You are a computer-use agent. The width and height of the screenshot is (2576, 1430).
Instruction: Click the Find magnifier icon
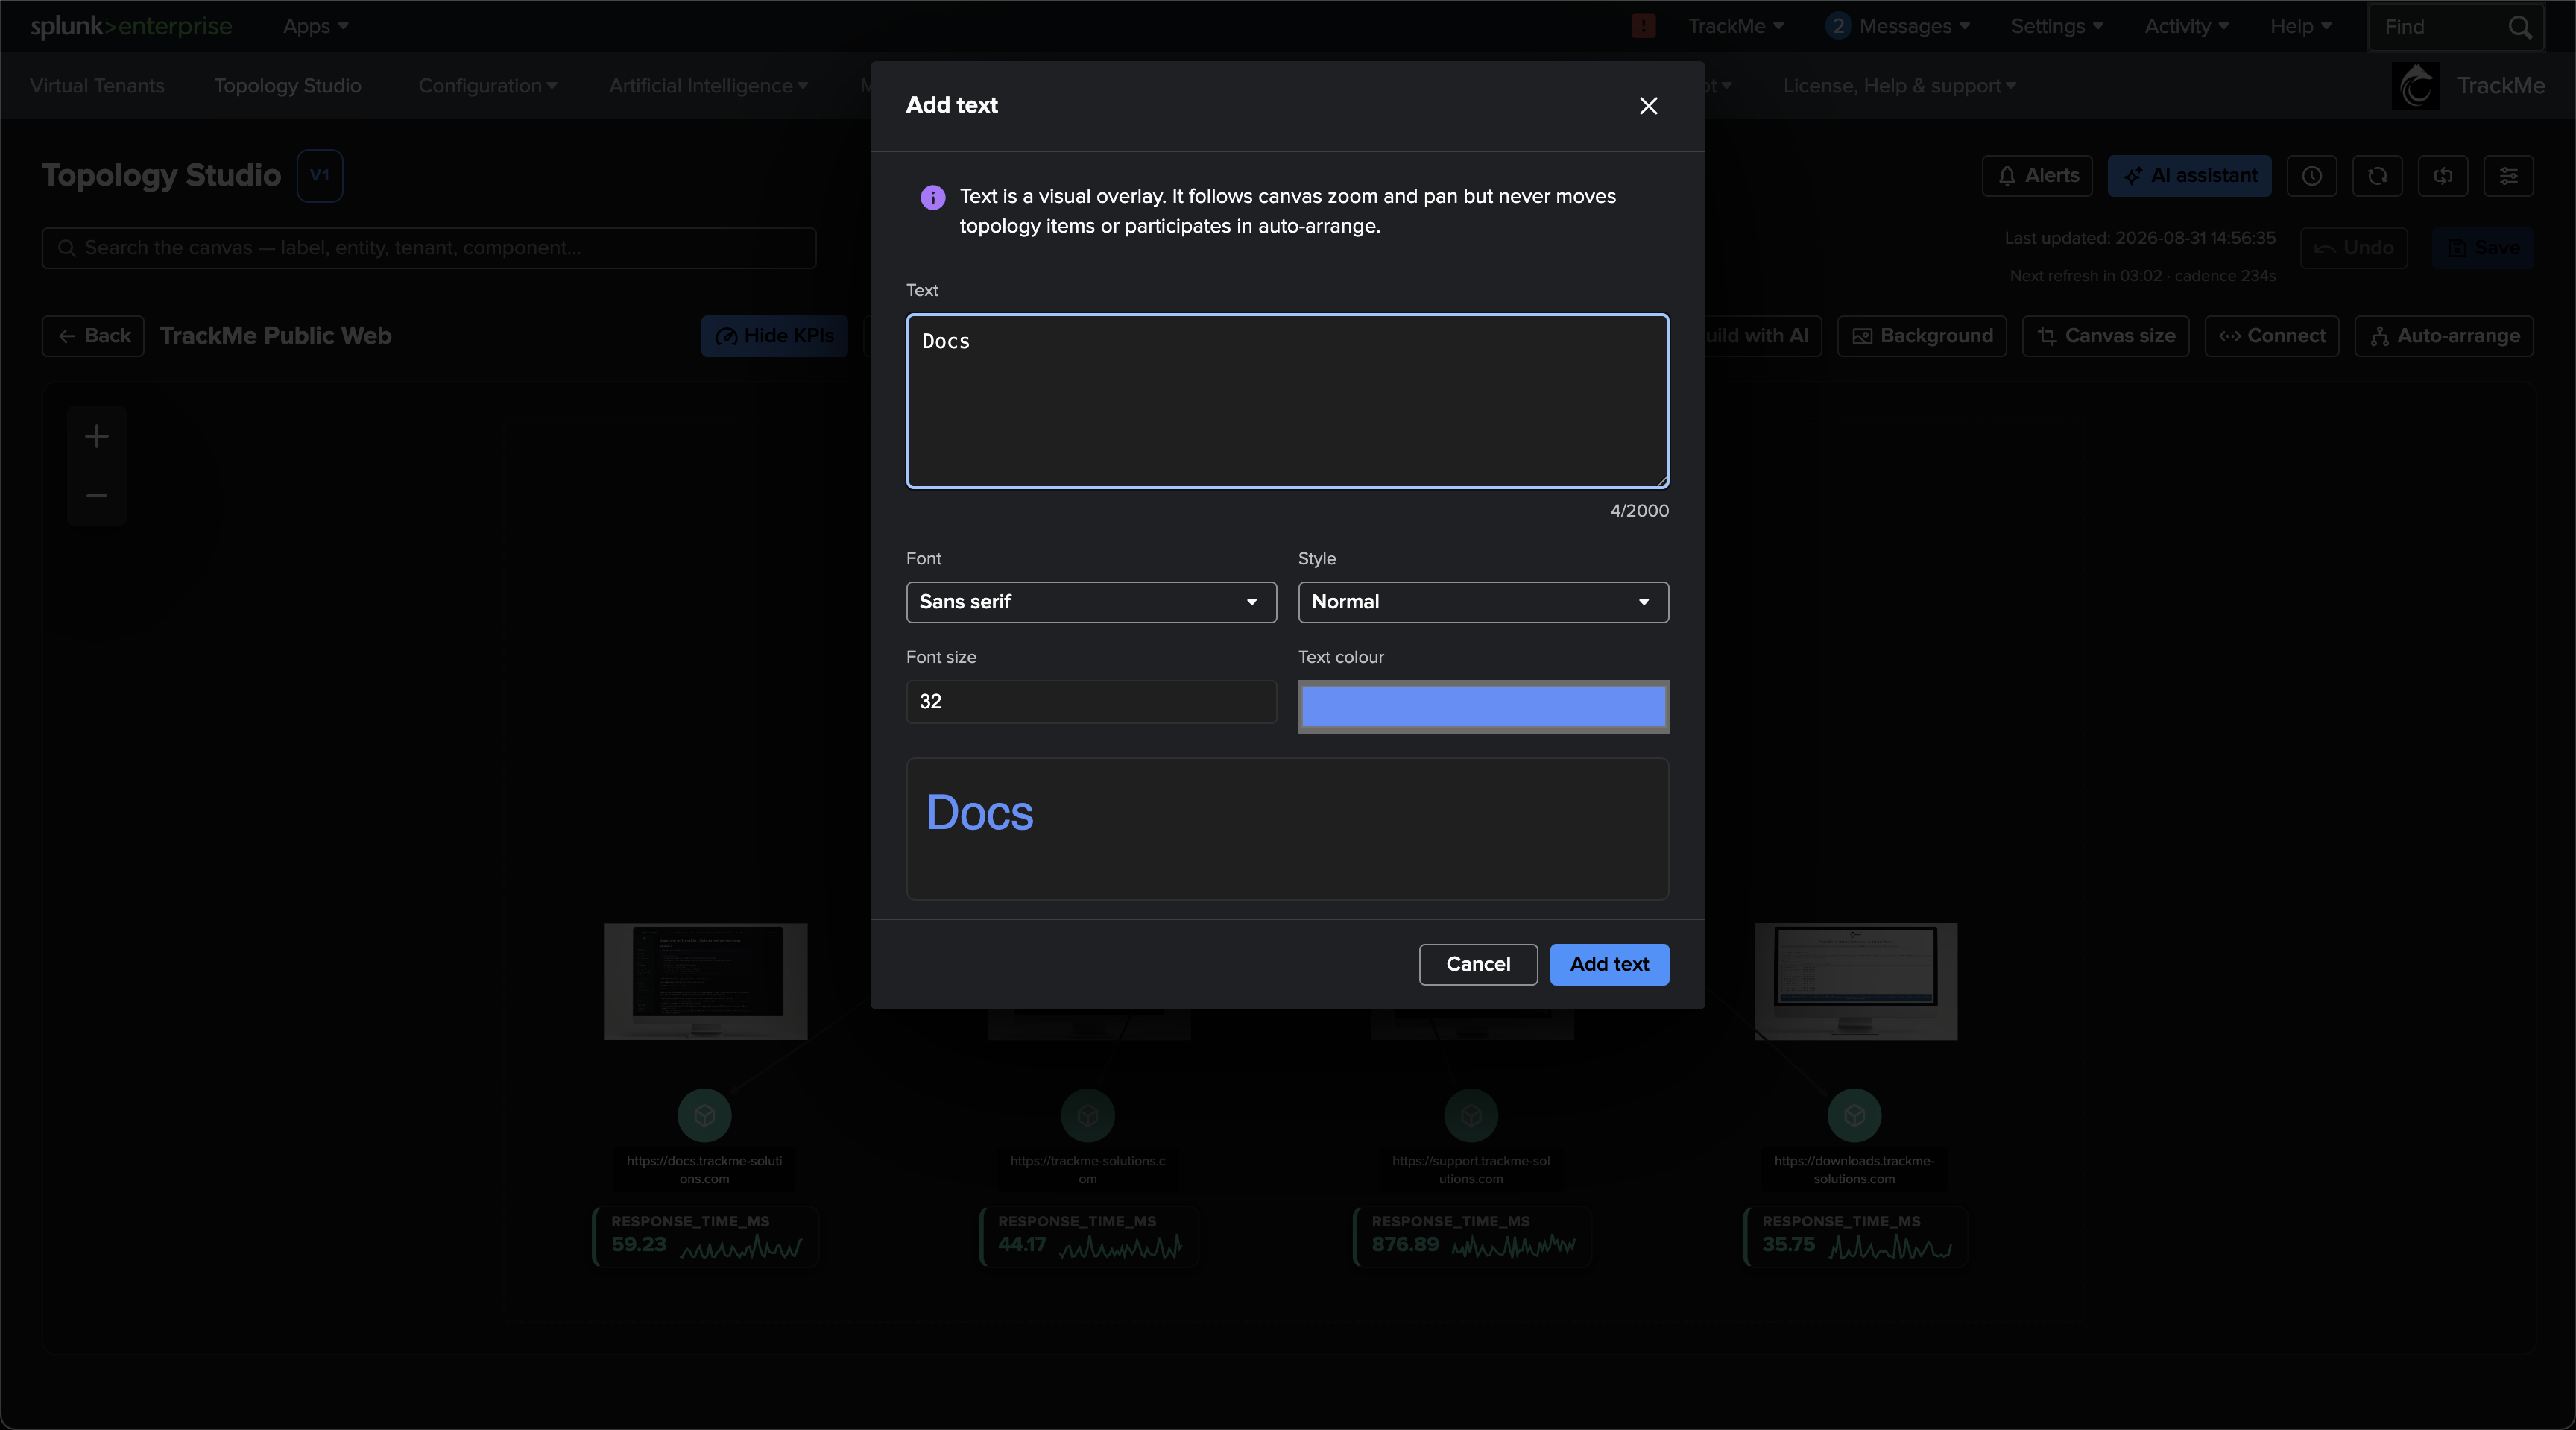2520,27
